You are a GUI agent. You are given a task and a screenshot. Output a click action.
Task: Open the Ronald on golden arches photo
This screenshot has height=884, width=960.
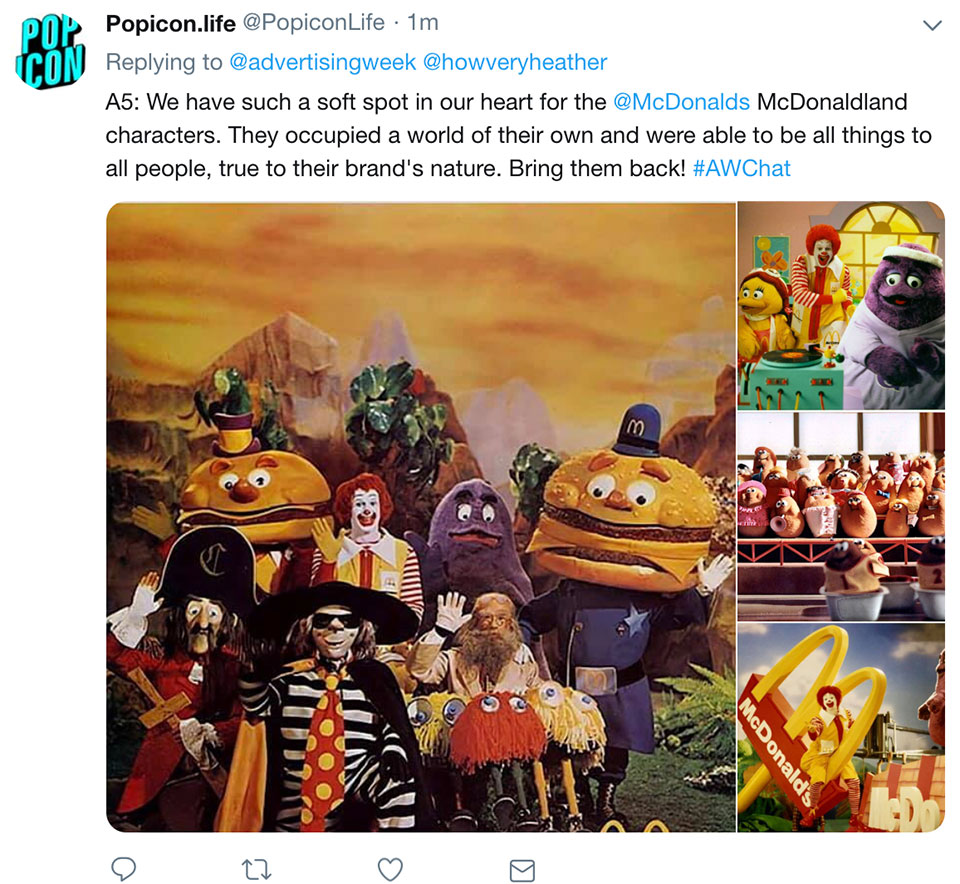tap(841, 727)
